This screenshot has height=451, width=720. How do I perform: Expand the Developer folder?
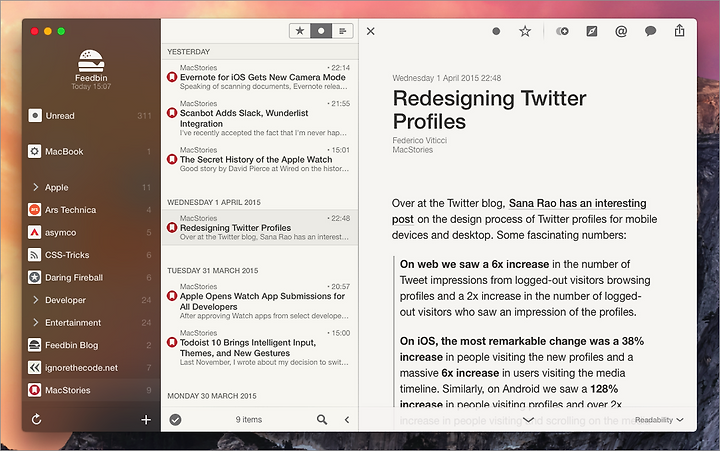point(35,300)
